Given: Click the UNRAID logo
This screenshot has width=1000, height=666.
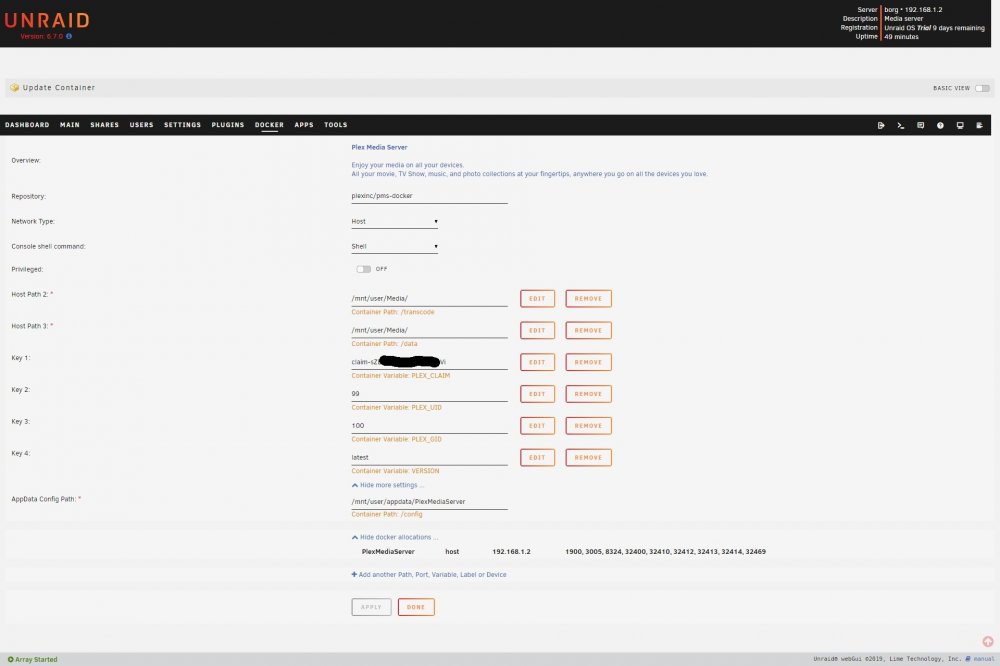Looking at the screenshot, I should coord(47,20).
